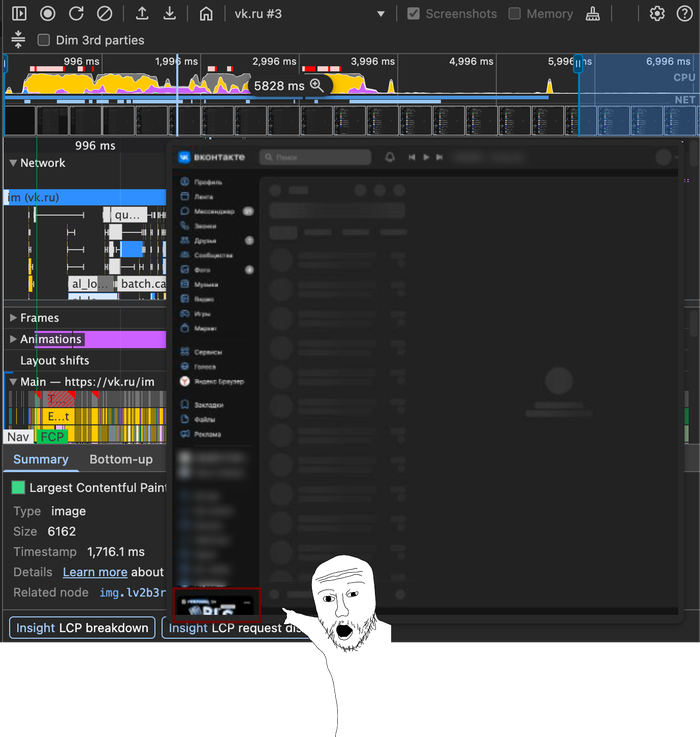Follow the Learn more link
700x737 pixels.
pos(95,572)
